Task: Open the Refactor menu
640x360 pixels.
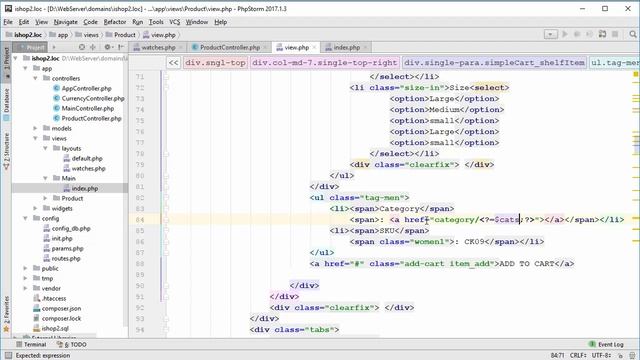Action: [115, 22]
